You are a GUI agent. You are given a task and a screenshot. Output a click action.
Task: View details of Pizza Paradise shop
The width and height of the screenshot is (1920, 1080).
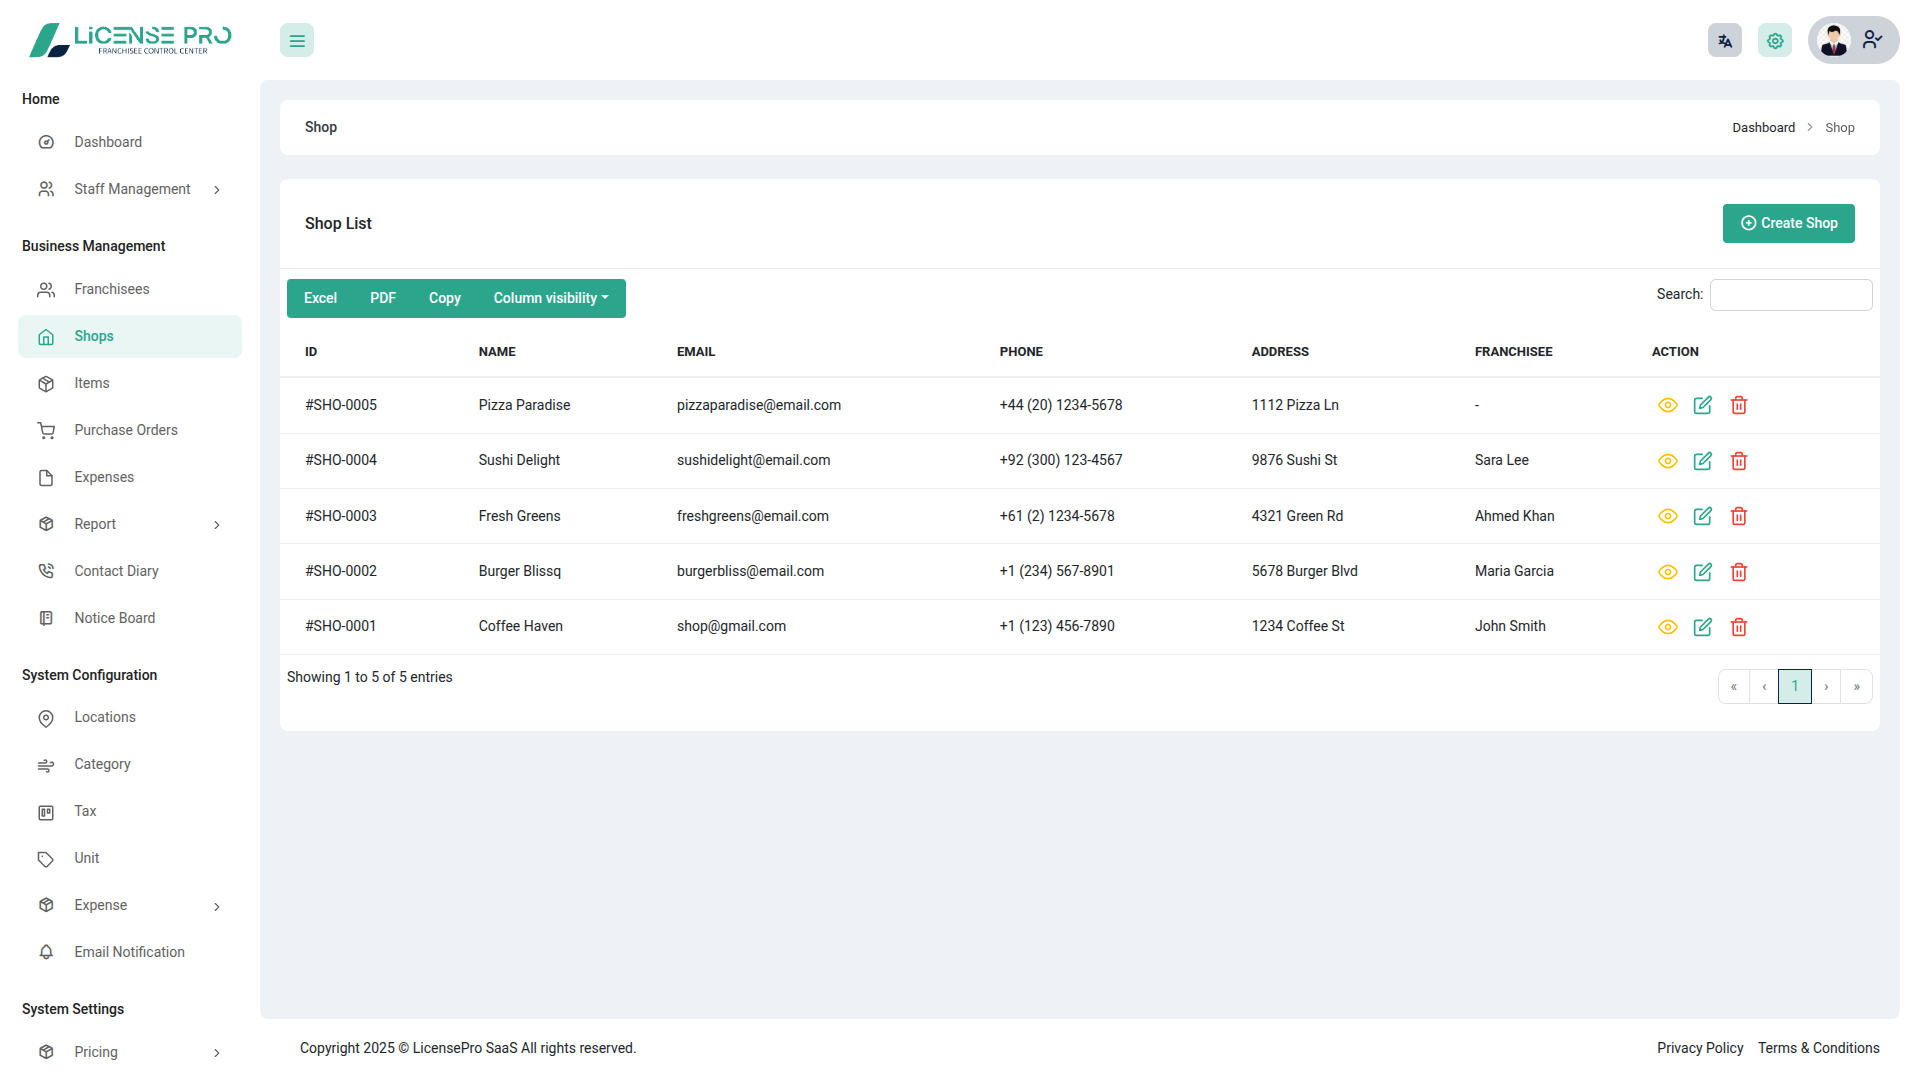1667,405
